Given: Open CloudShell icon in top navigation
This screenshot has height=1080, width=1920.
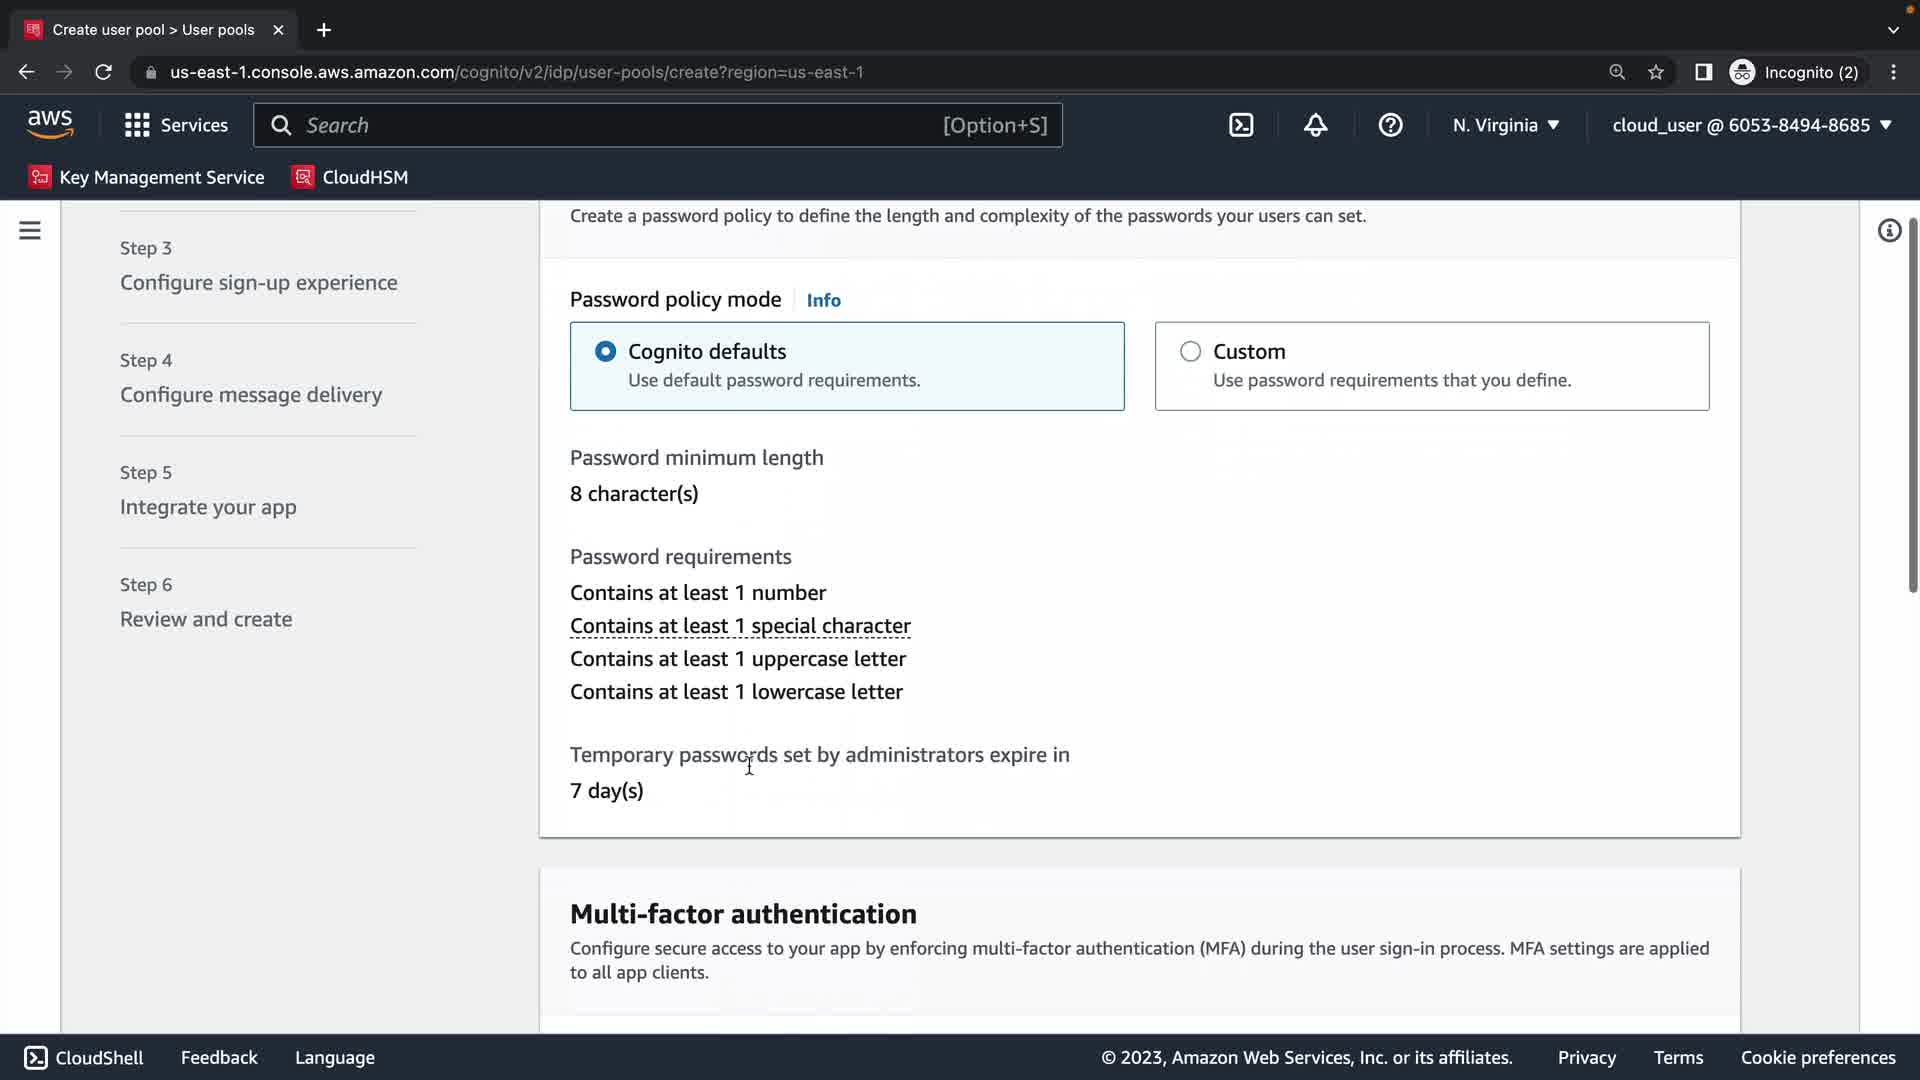Looking at the screenshot, I should (x=1241, y=125).
